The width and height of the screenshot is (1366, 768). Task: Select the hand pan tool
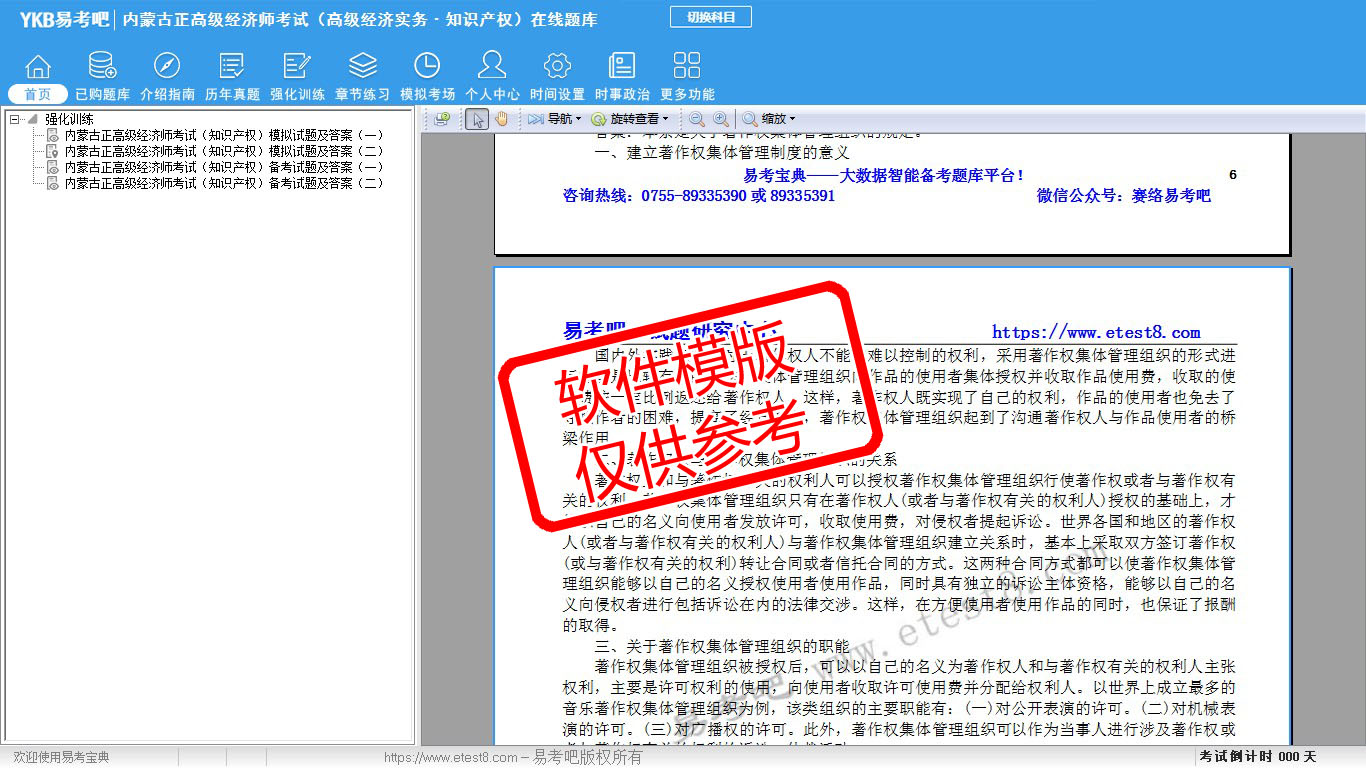[502, 119]
